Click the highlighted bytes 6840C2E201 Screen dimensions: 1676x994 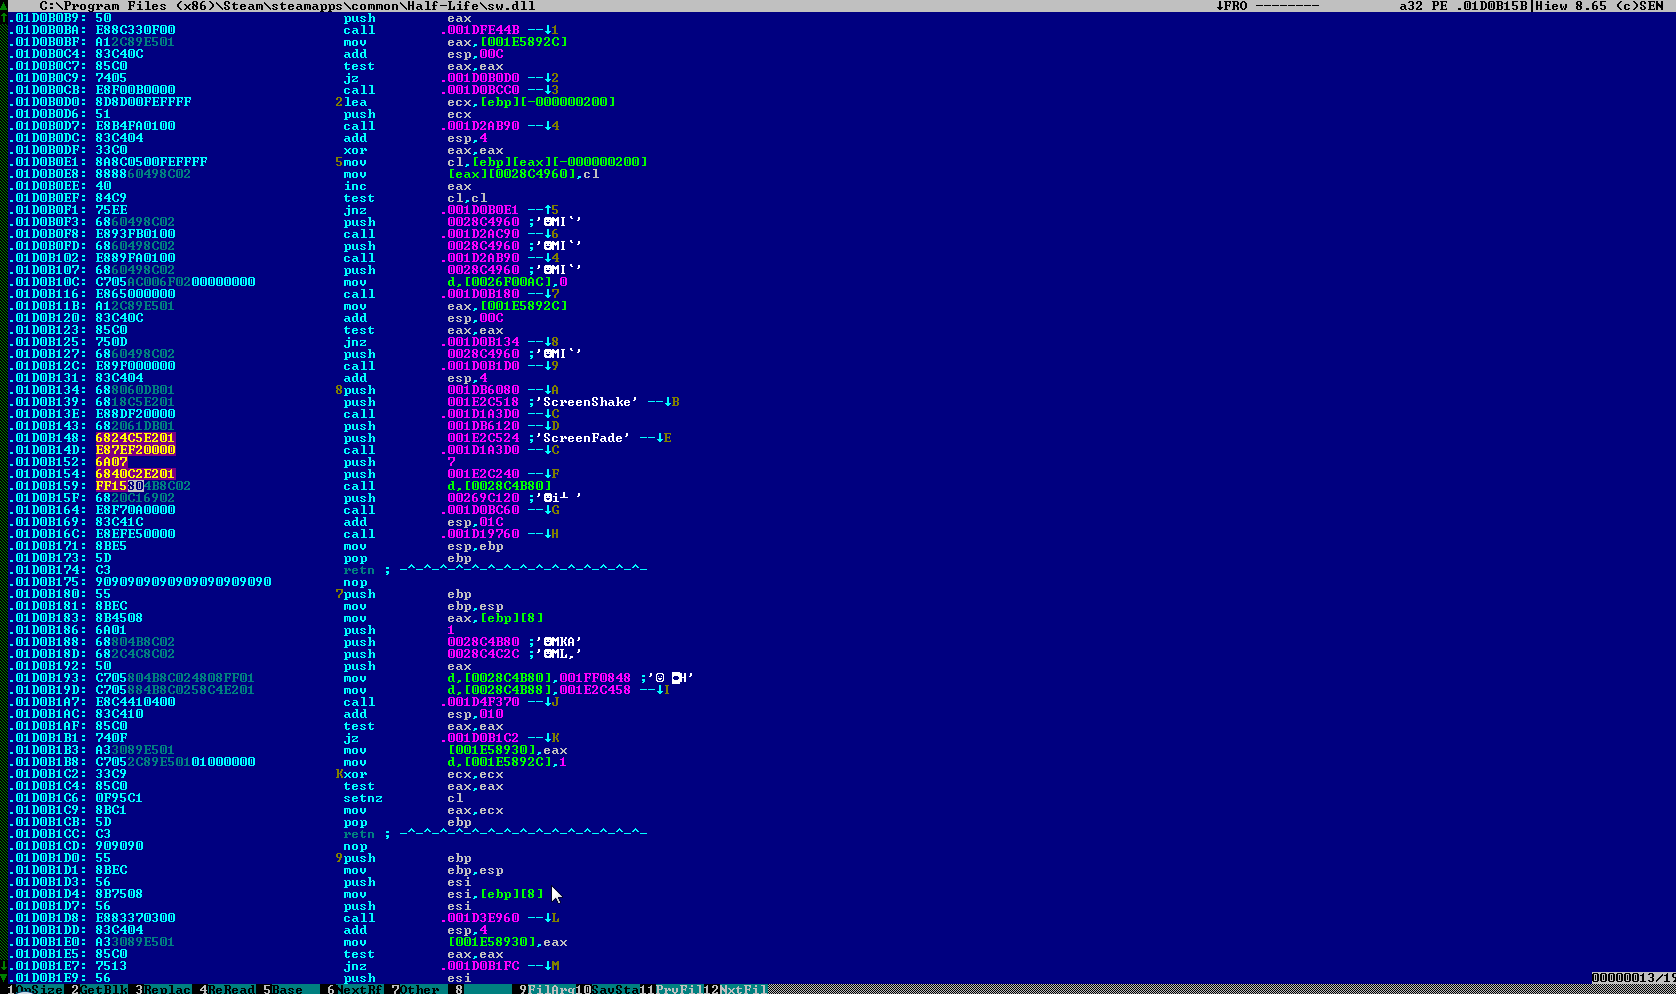click(x=136, y=474)
